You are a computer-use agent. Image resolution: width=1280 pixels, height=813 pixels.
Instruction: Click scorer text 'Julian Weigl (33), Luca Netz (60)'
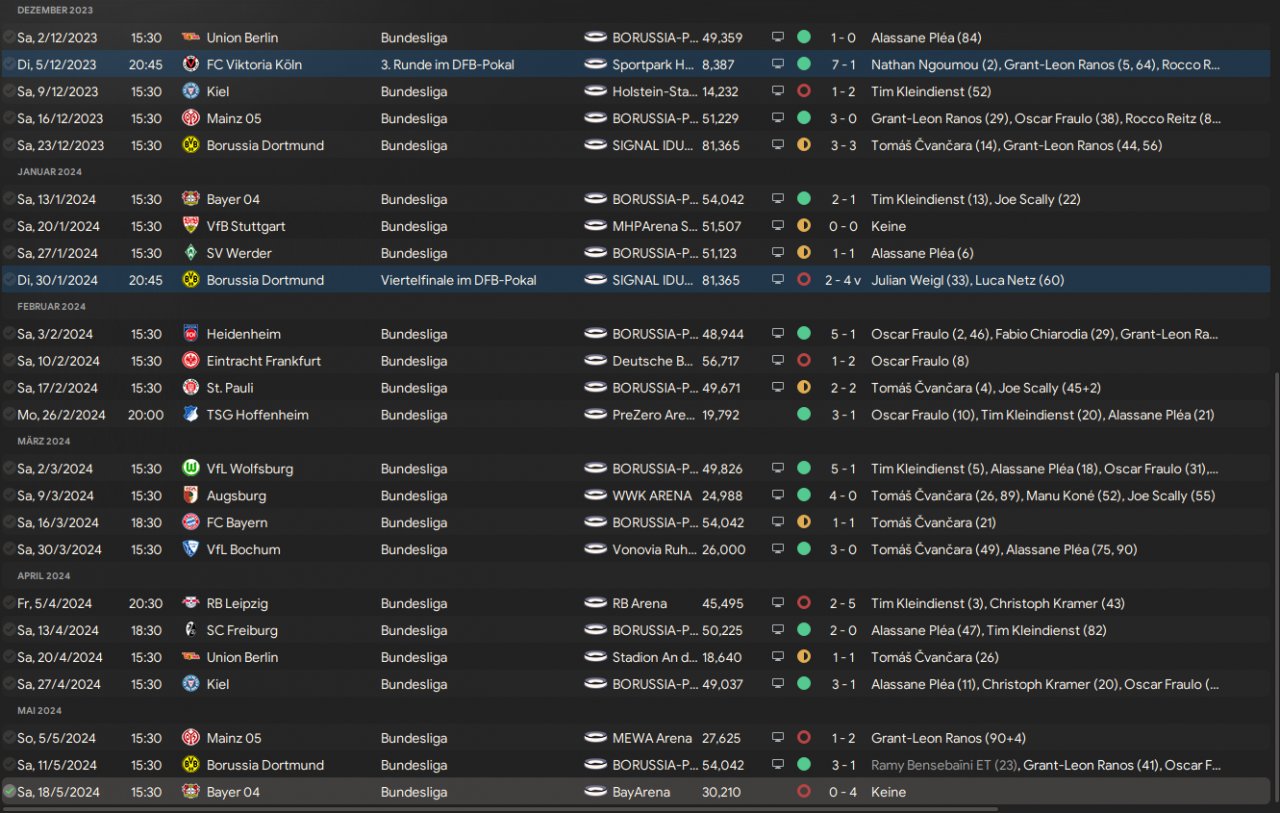pos(967,281)
